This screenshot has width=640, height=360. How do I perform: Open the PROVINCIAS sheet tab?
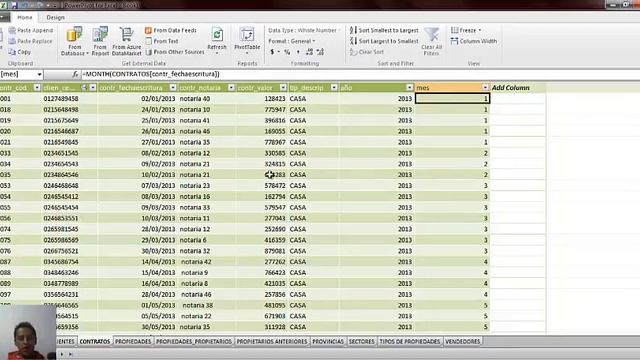click(x=328, y=341)
